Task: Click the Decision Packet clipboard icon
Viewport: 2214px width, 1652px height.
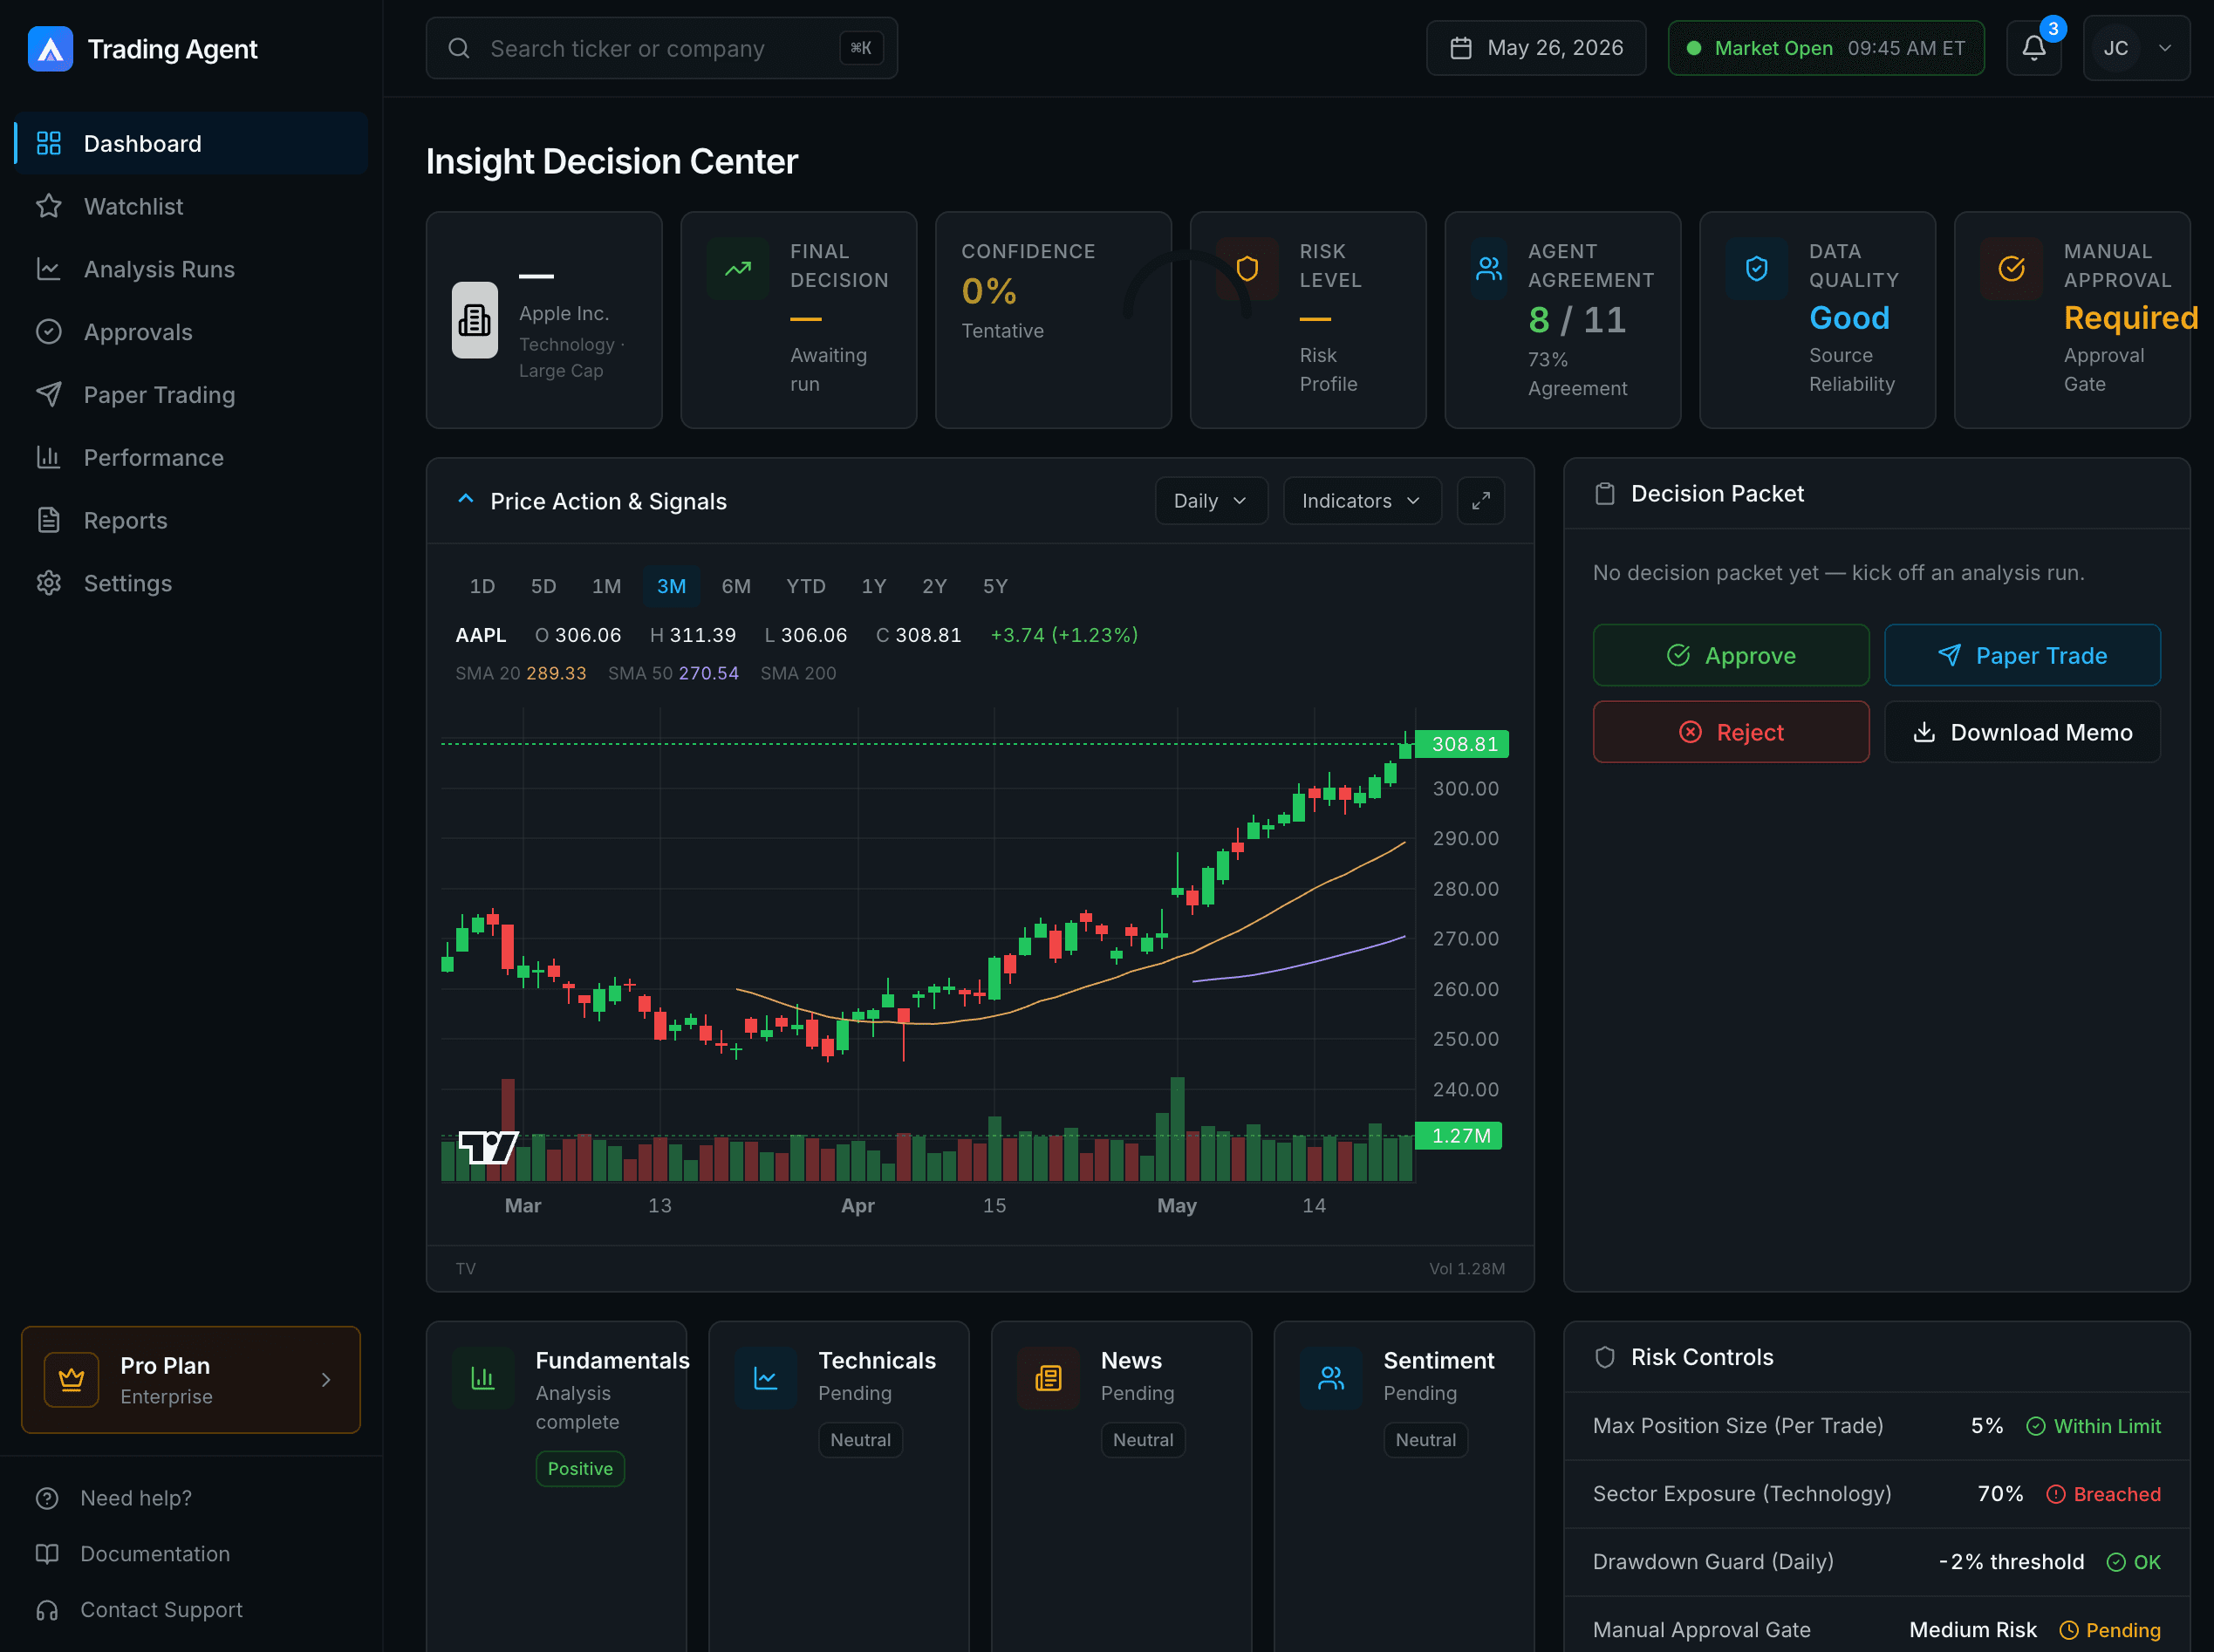Action: click(1605, 494)
